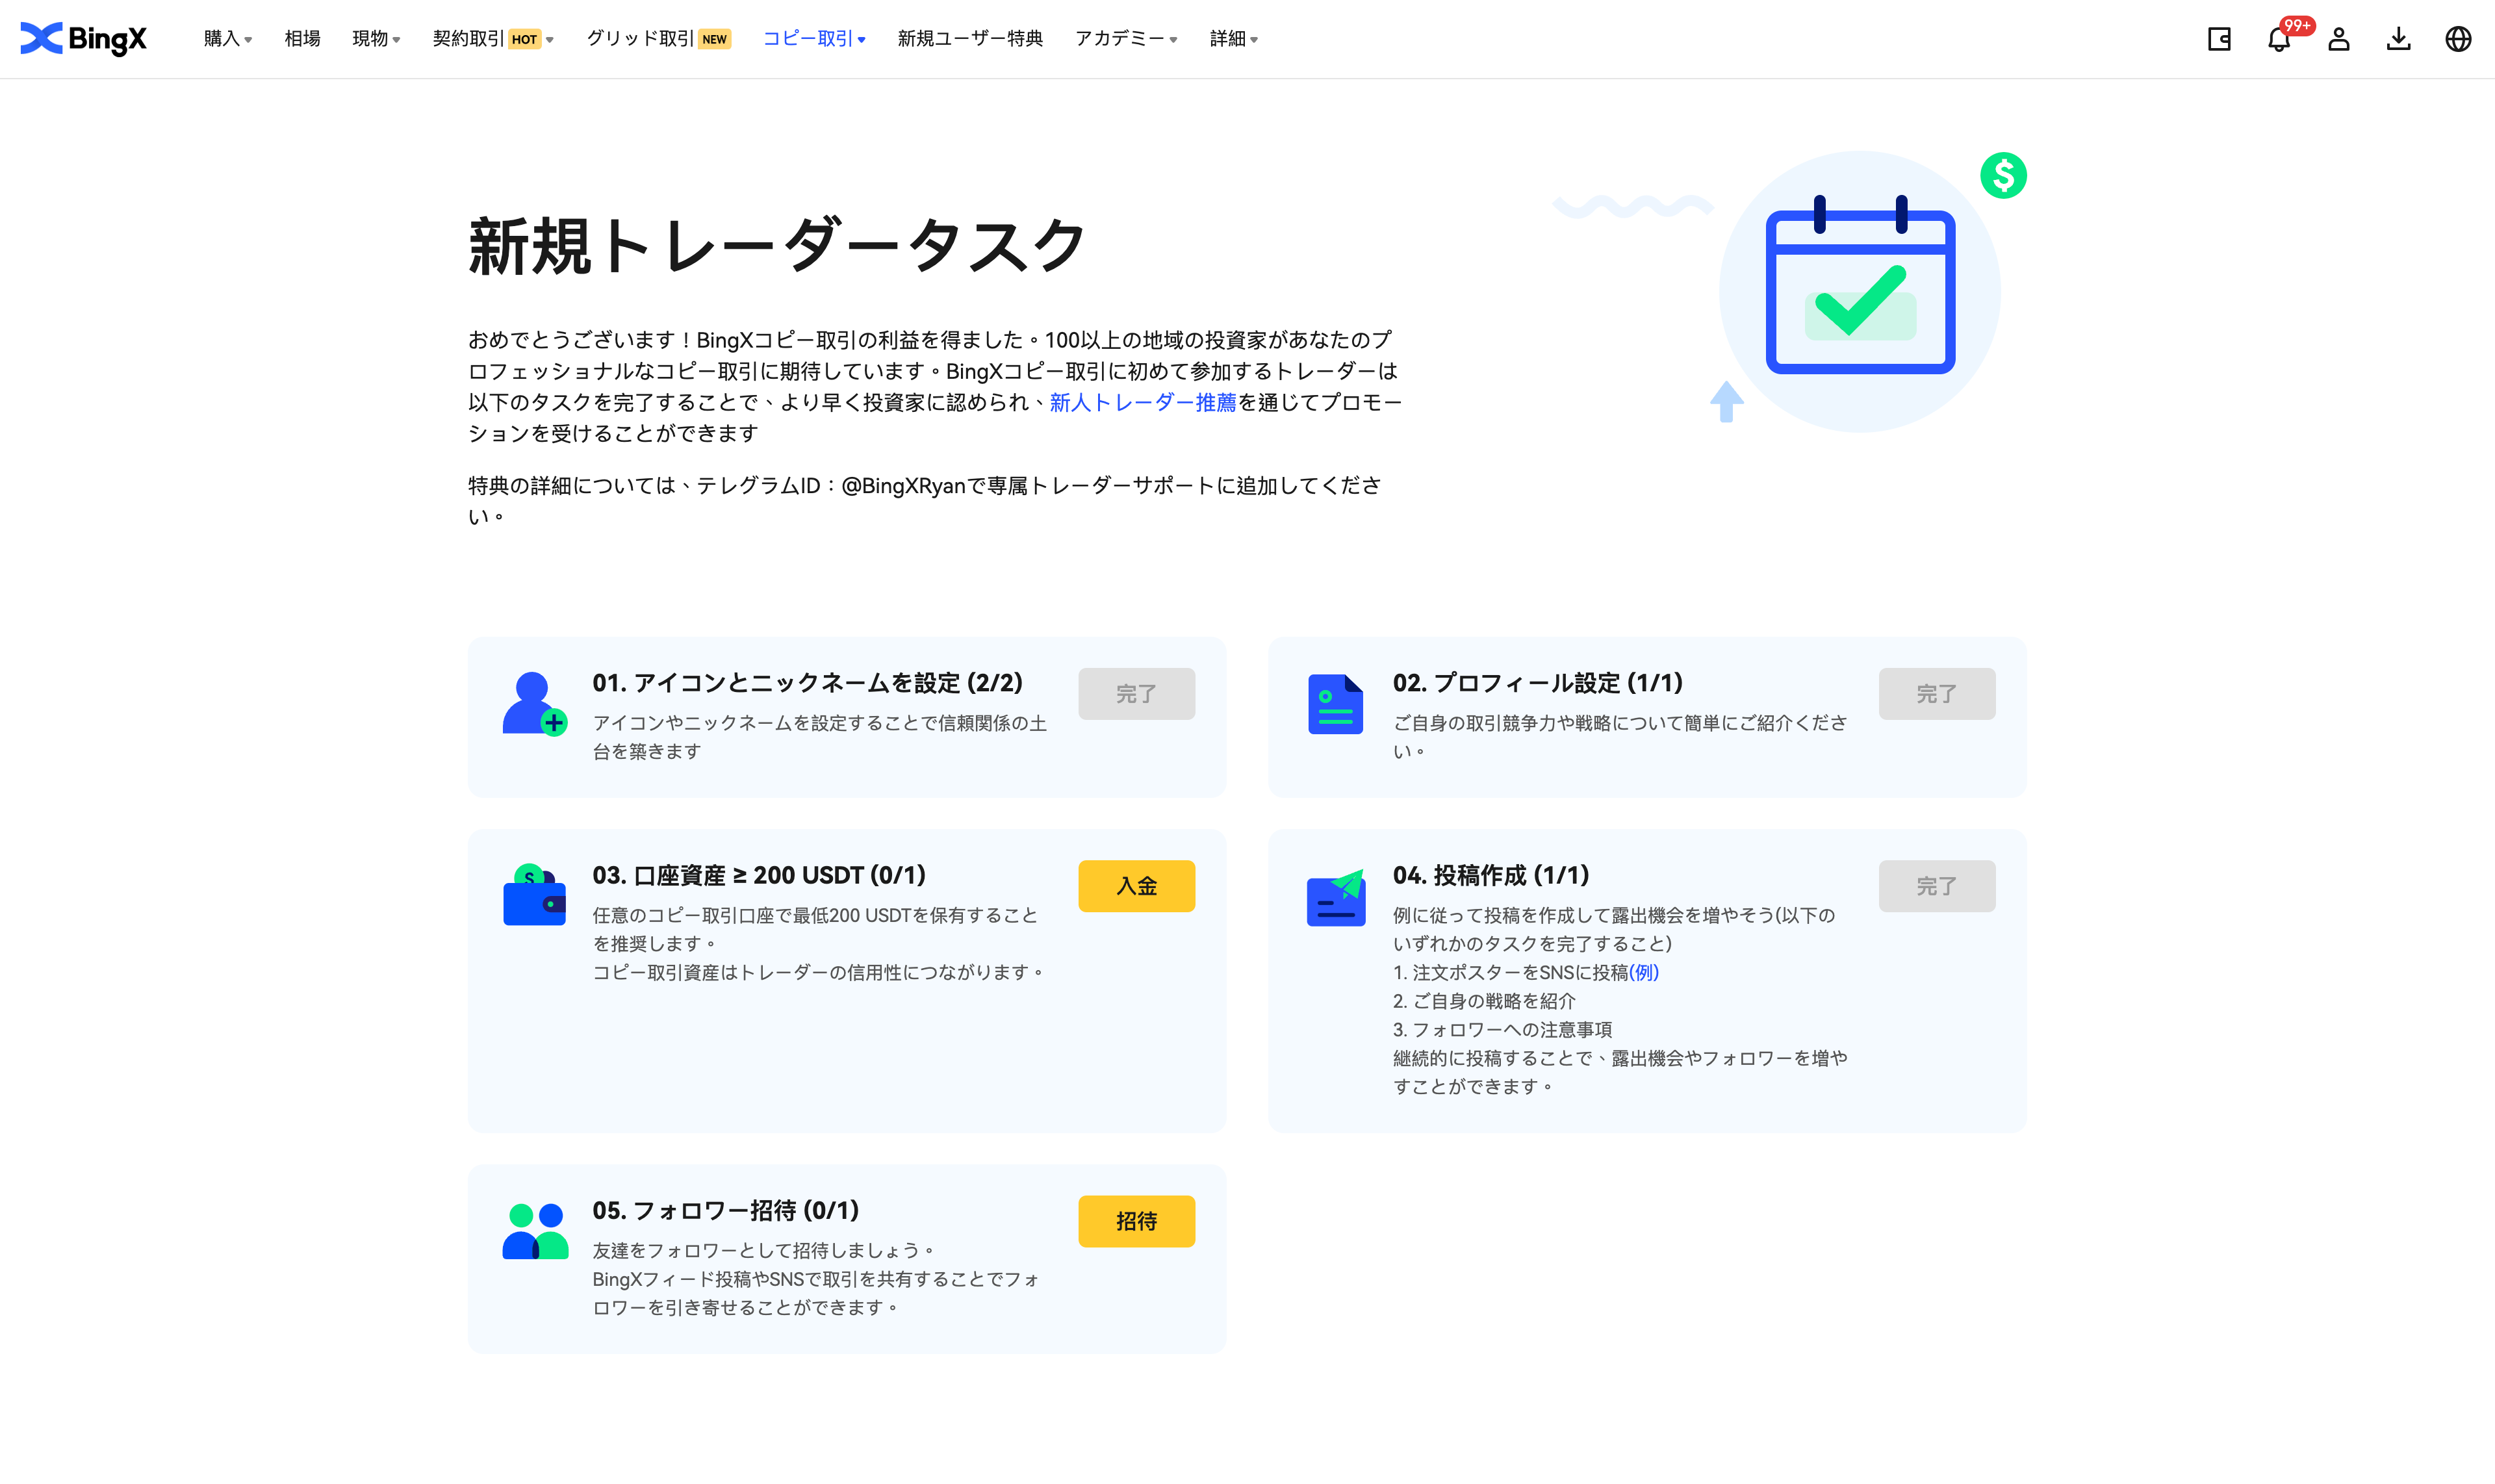Open the コピー取引 dropdown menu

pyautogui.click(x=813, y=39)
